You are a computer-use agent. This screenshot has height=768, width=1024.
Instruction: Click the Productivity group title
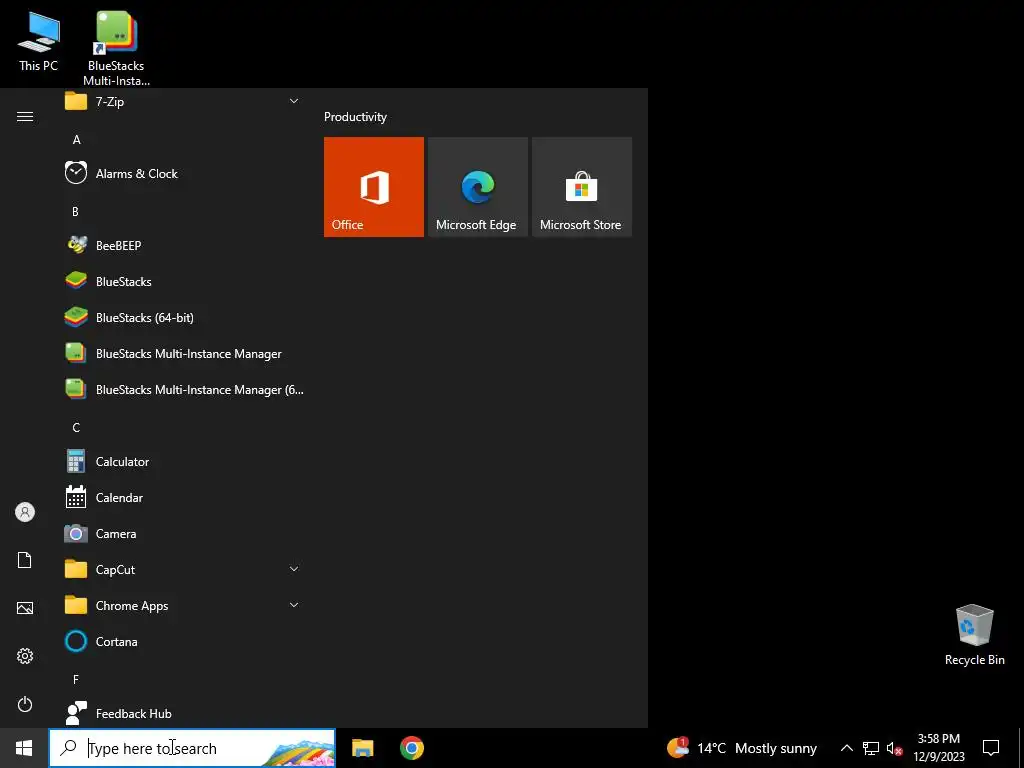pyautogui.click(x=355, y=117)
